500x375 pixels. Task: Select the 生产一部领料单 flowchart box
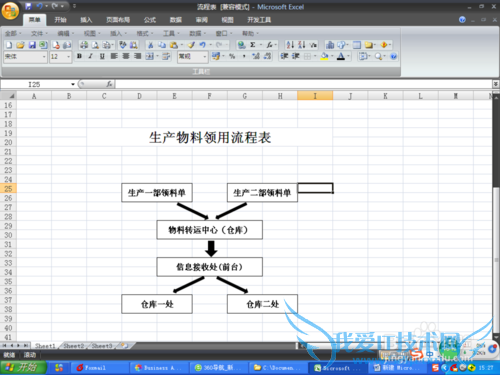pyautogui.click(x=157, y=192)
